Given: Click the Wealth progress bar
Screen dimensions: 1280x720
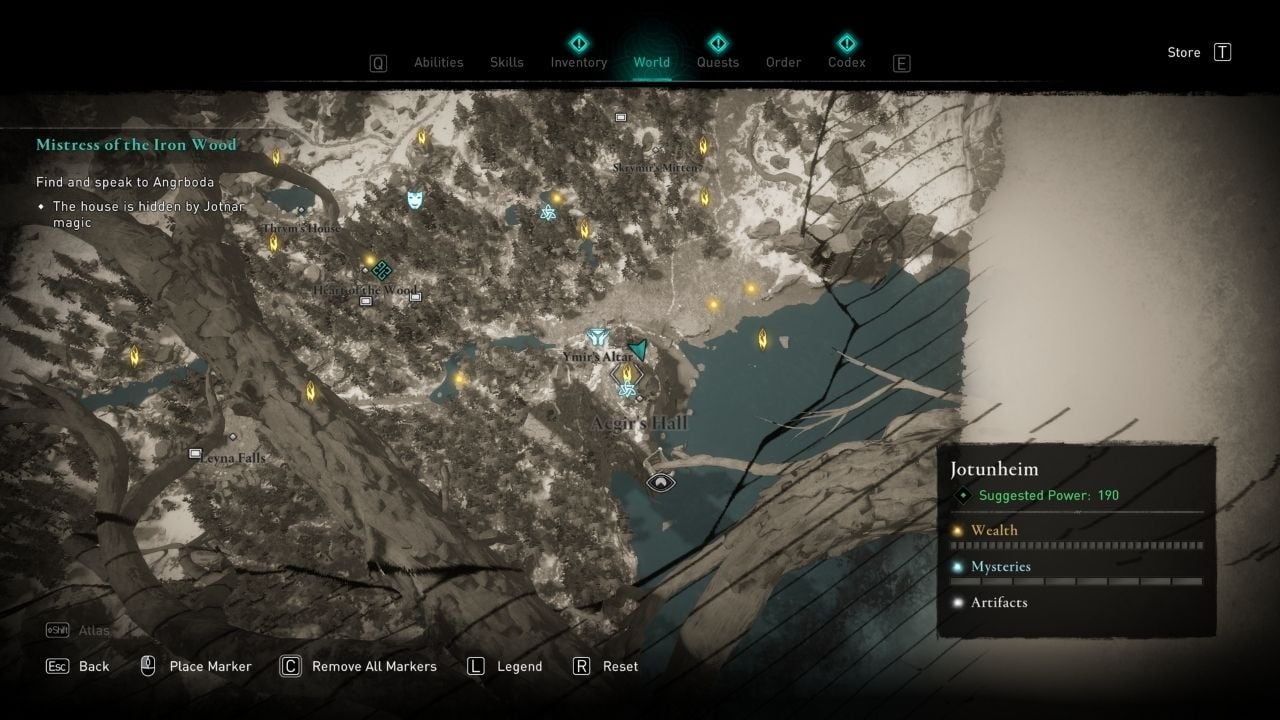Looking at the screenshot, I should (x=1076, y=546).
